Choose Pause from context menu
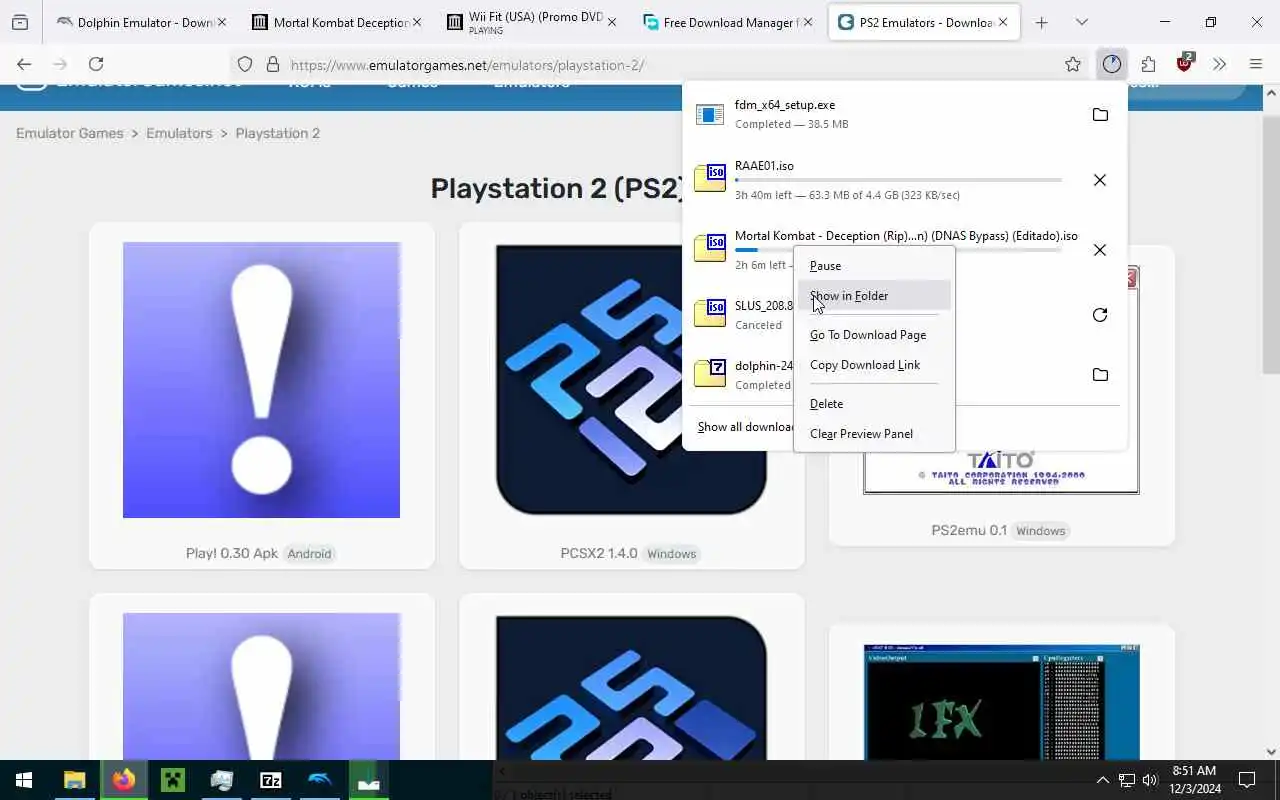 click(x=874, y=266)
